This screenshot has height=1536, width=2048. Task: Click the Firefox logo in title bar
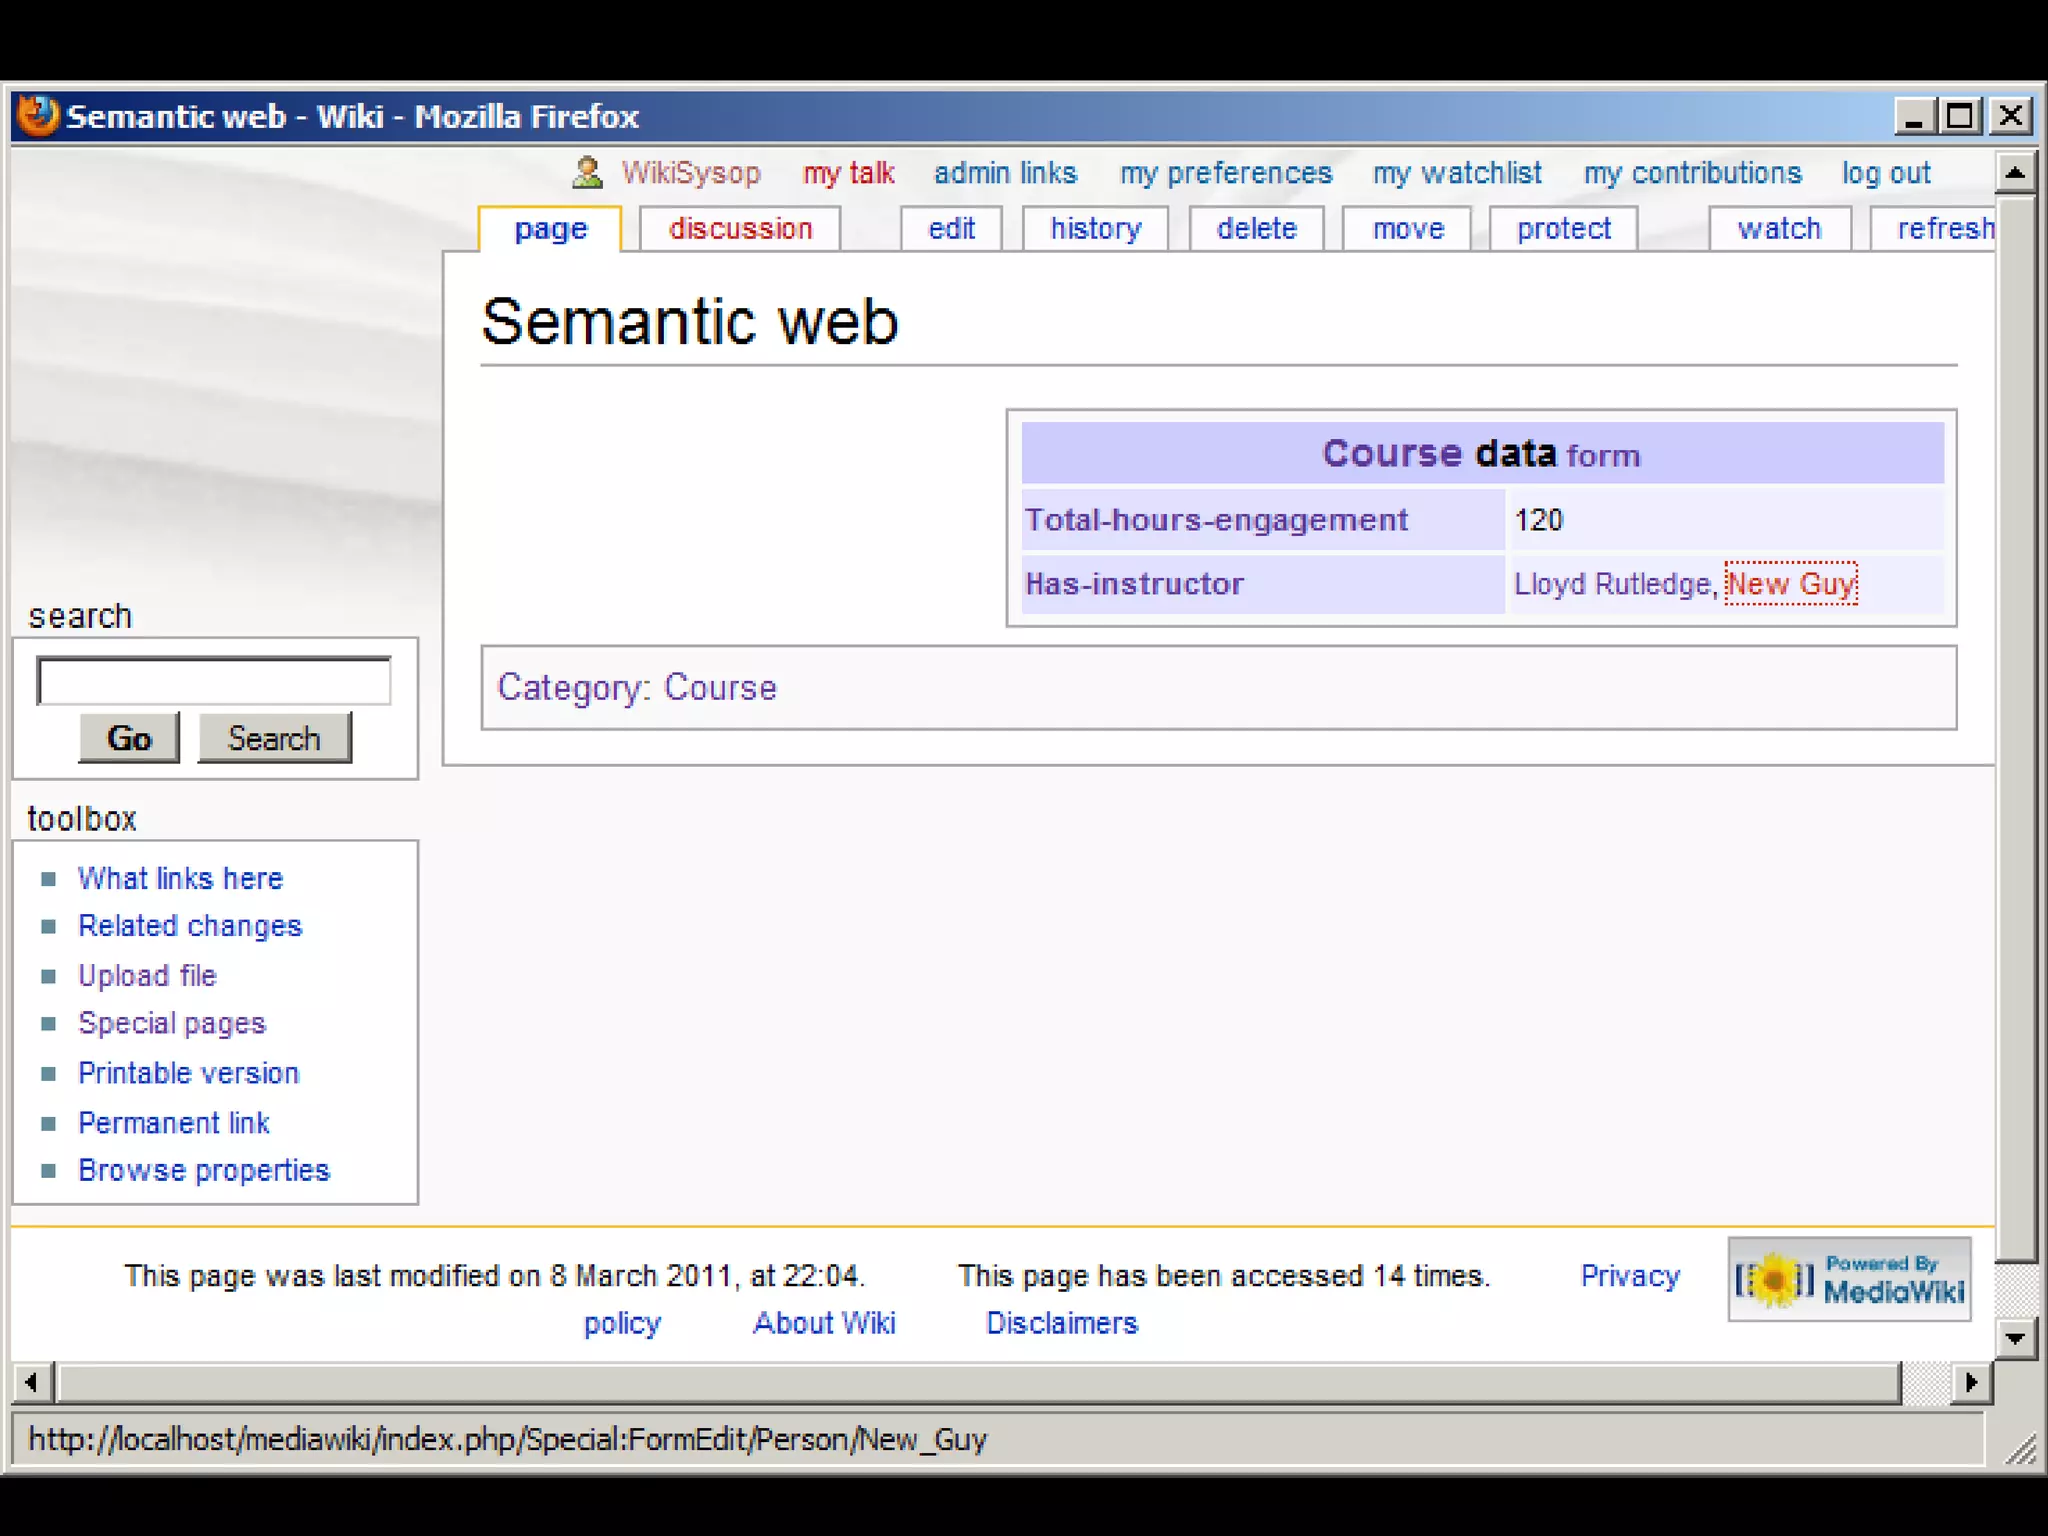pyautogui.click(x=38, y=116)
